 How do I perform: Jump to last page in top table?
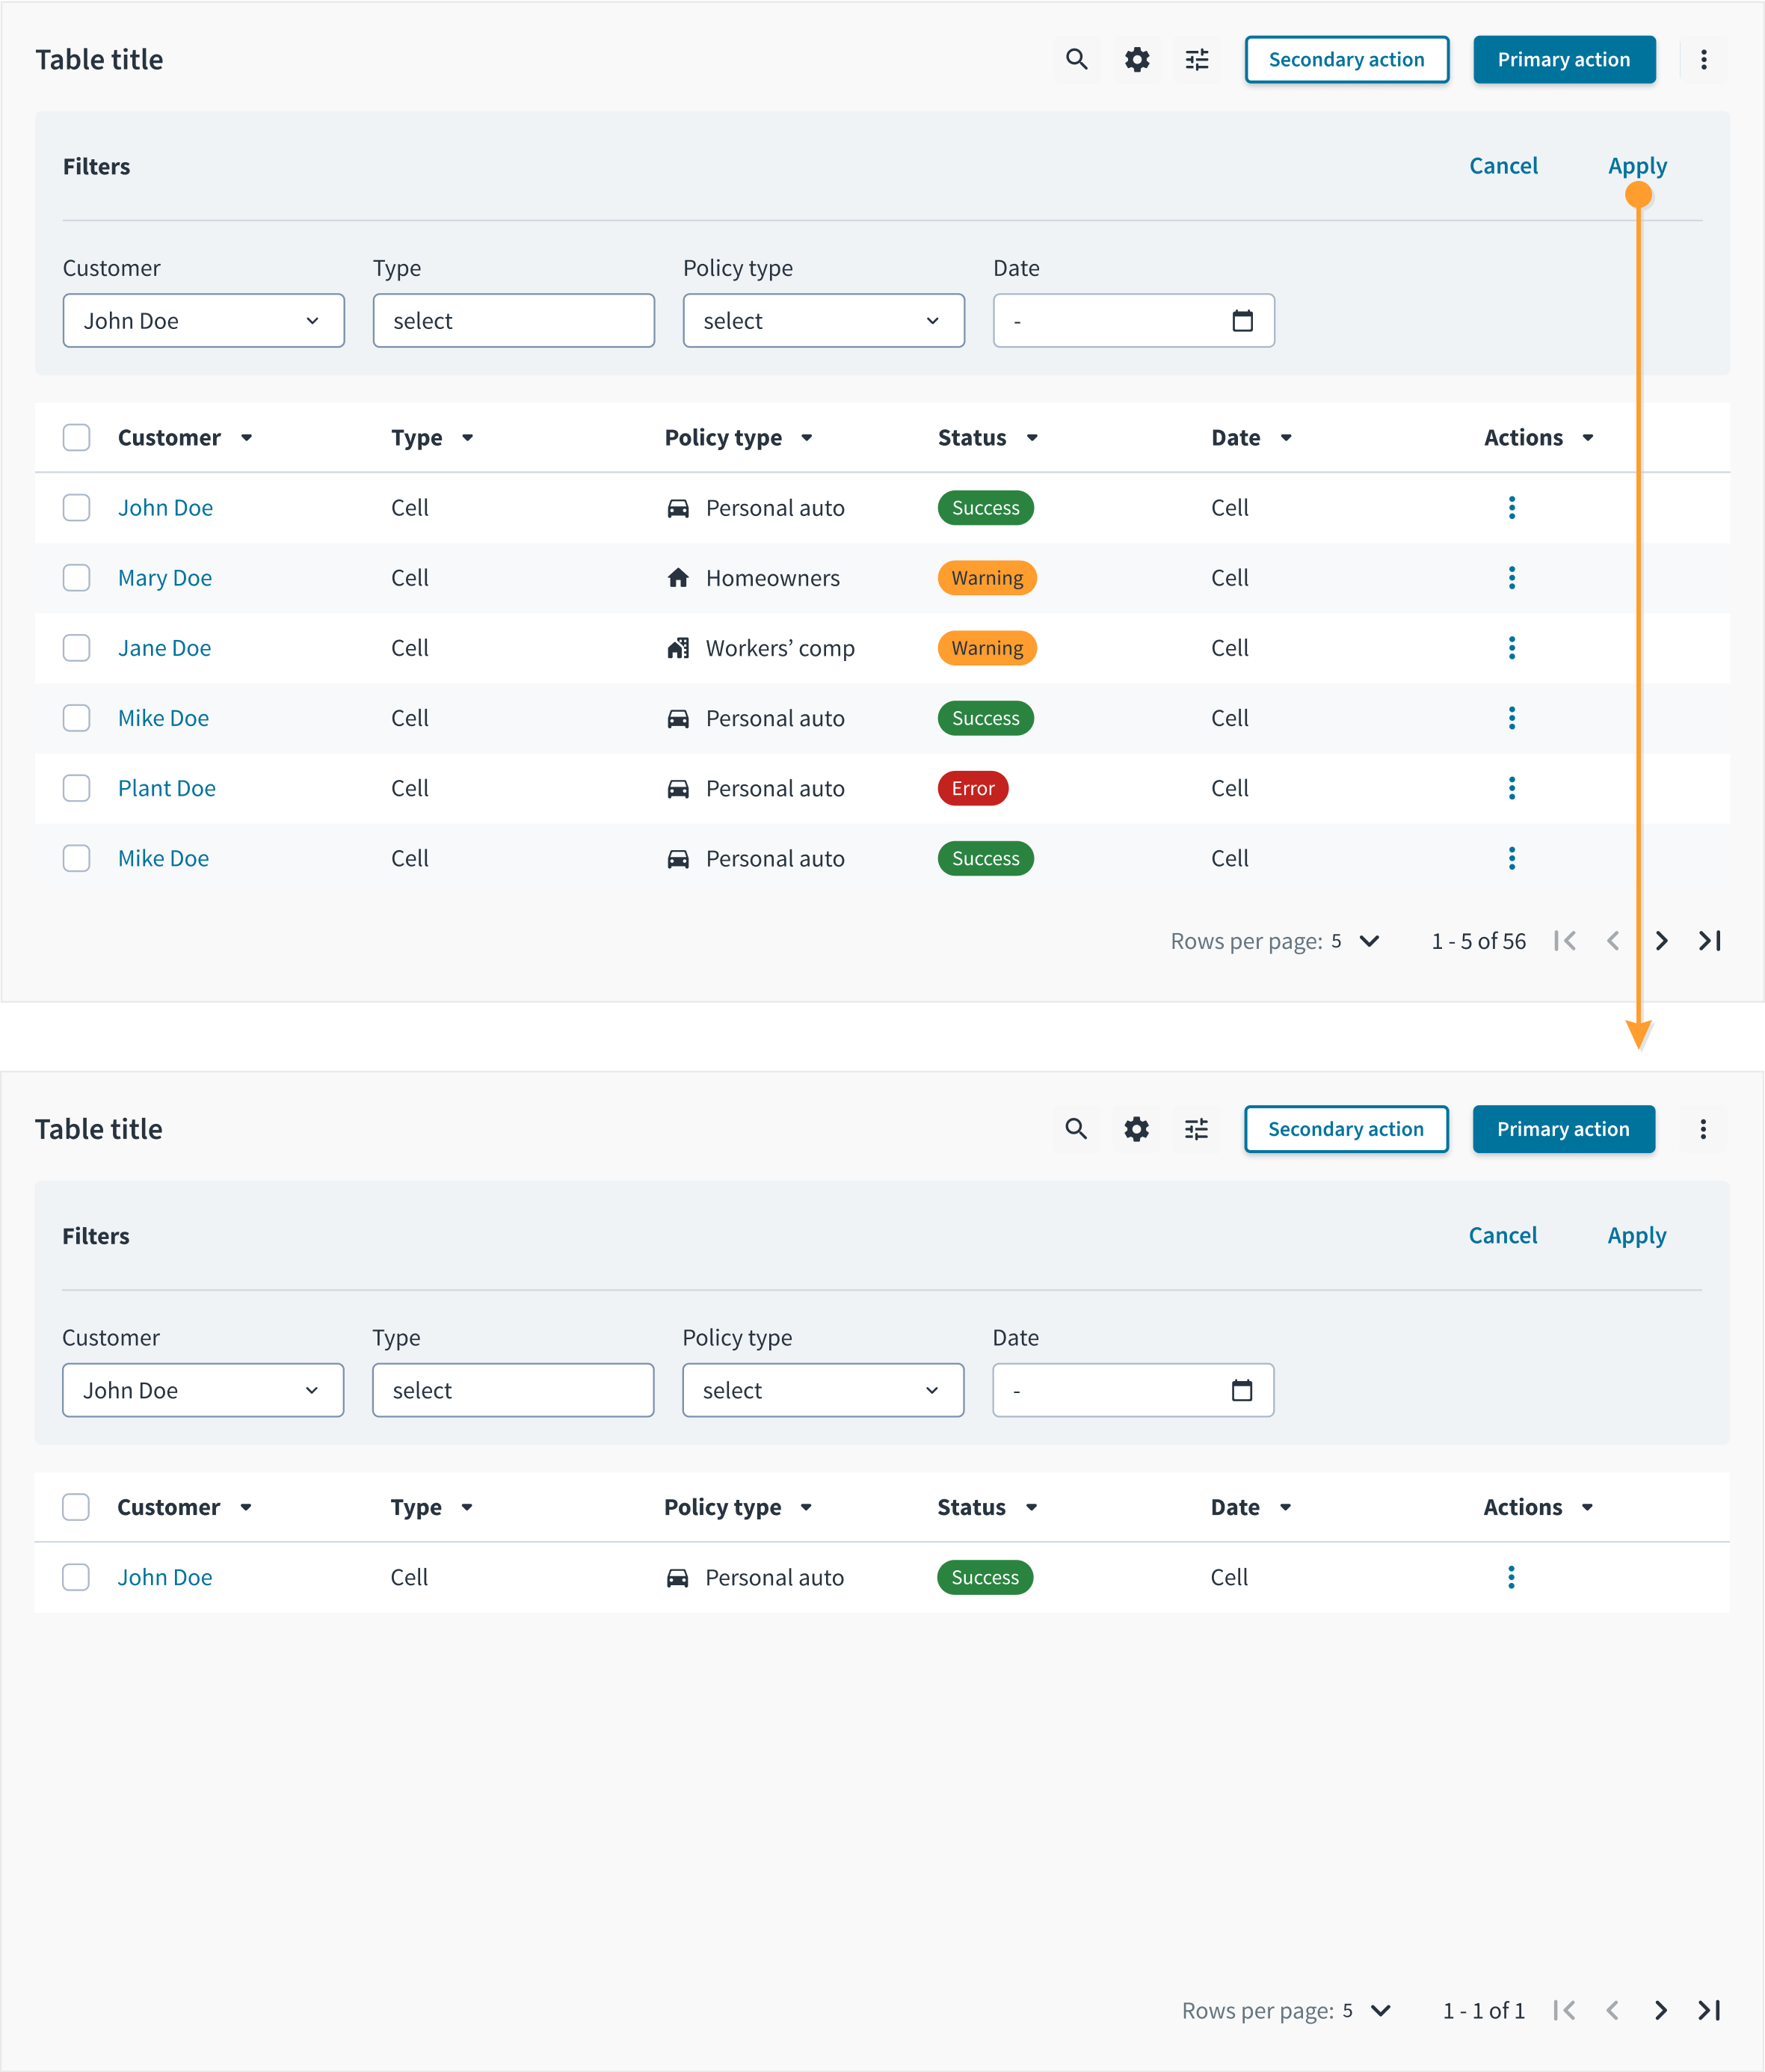coord(1710,941)
